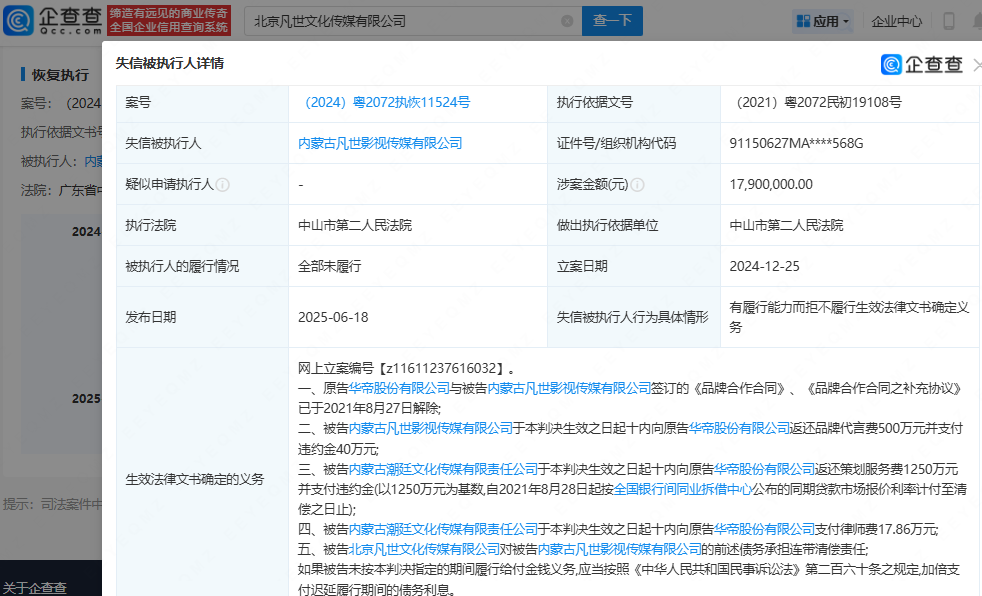Screen dimensions: 982x596
Task: Click the mobile phone icon in header
Action: (948, 21)
